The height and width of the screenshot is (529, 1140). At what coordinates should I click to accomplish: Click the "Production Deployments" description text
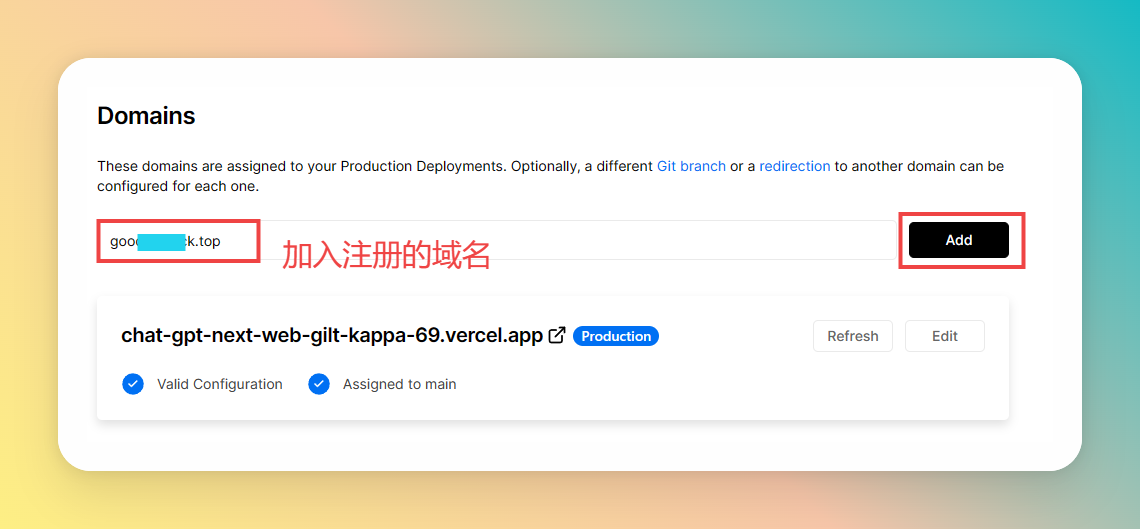423,166
